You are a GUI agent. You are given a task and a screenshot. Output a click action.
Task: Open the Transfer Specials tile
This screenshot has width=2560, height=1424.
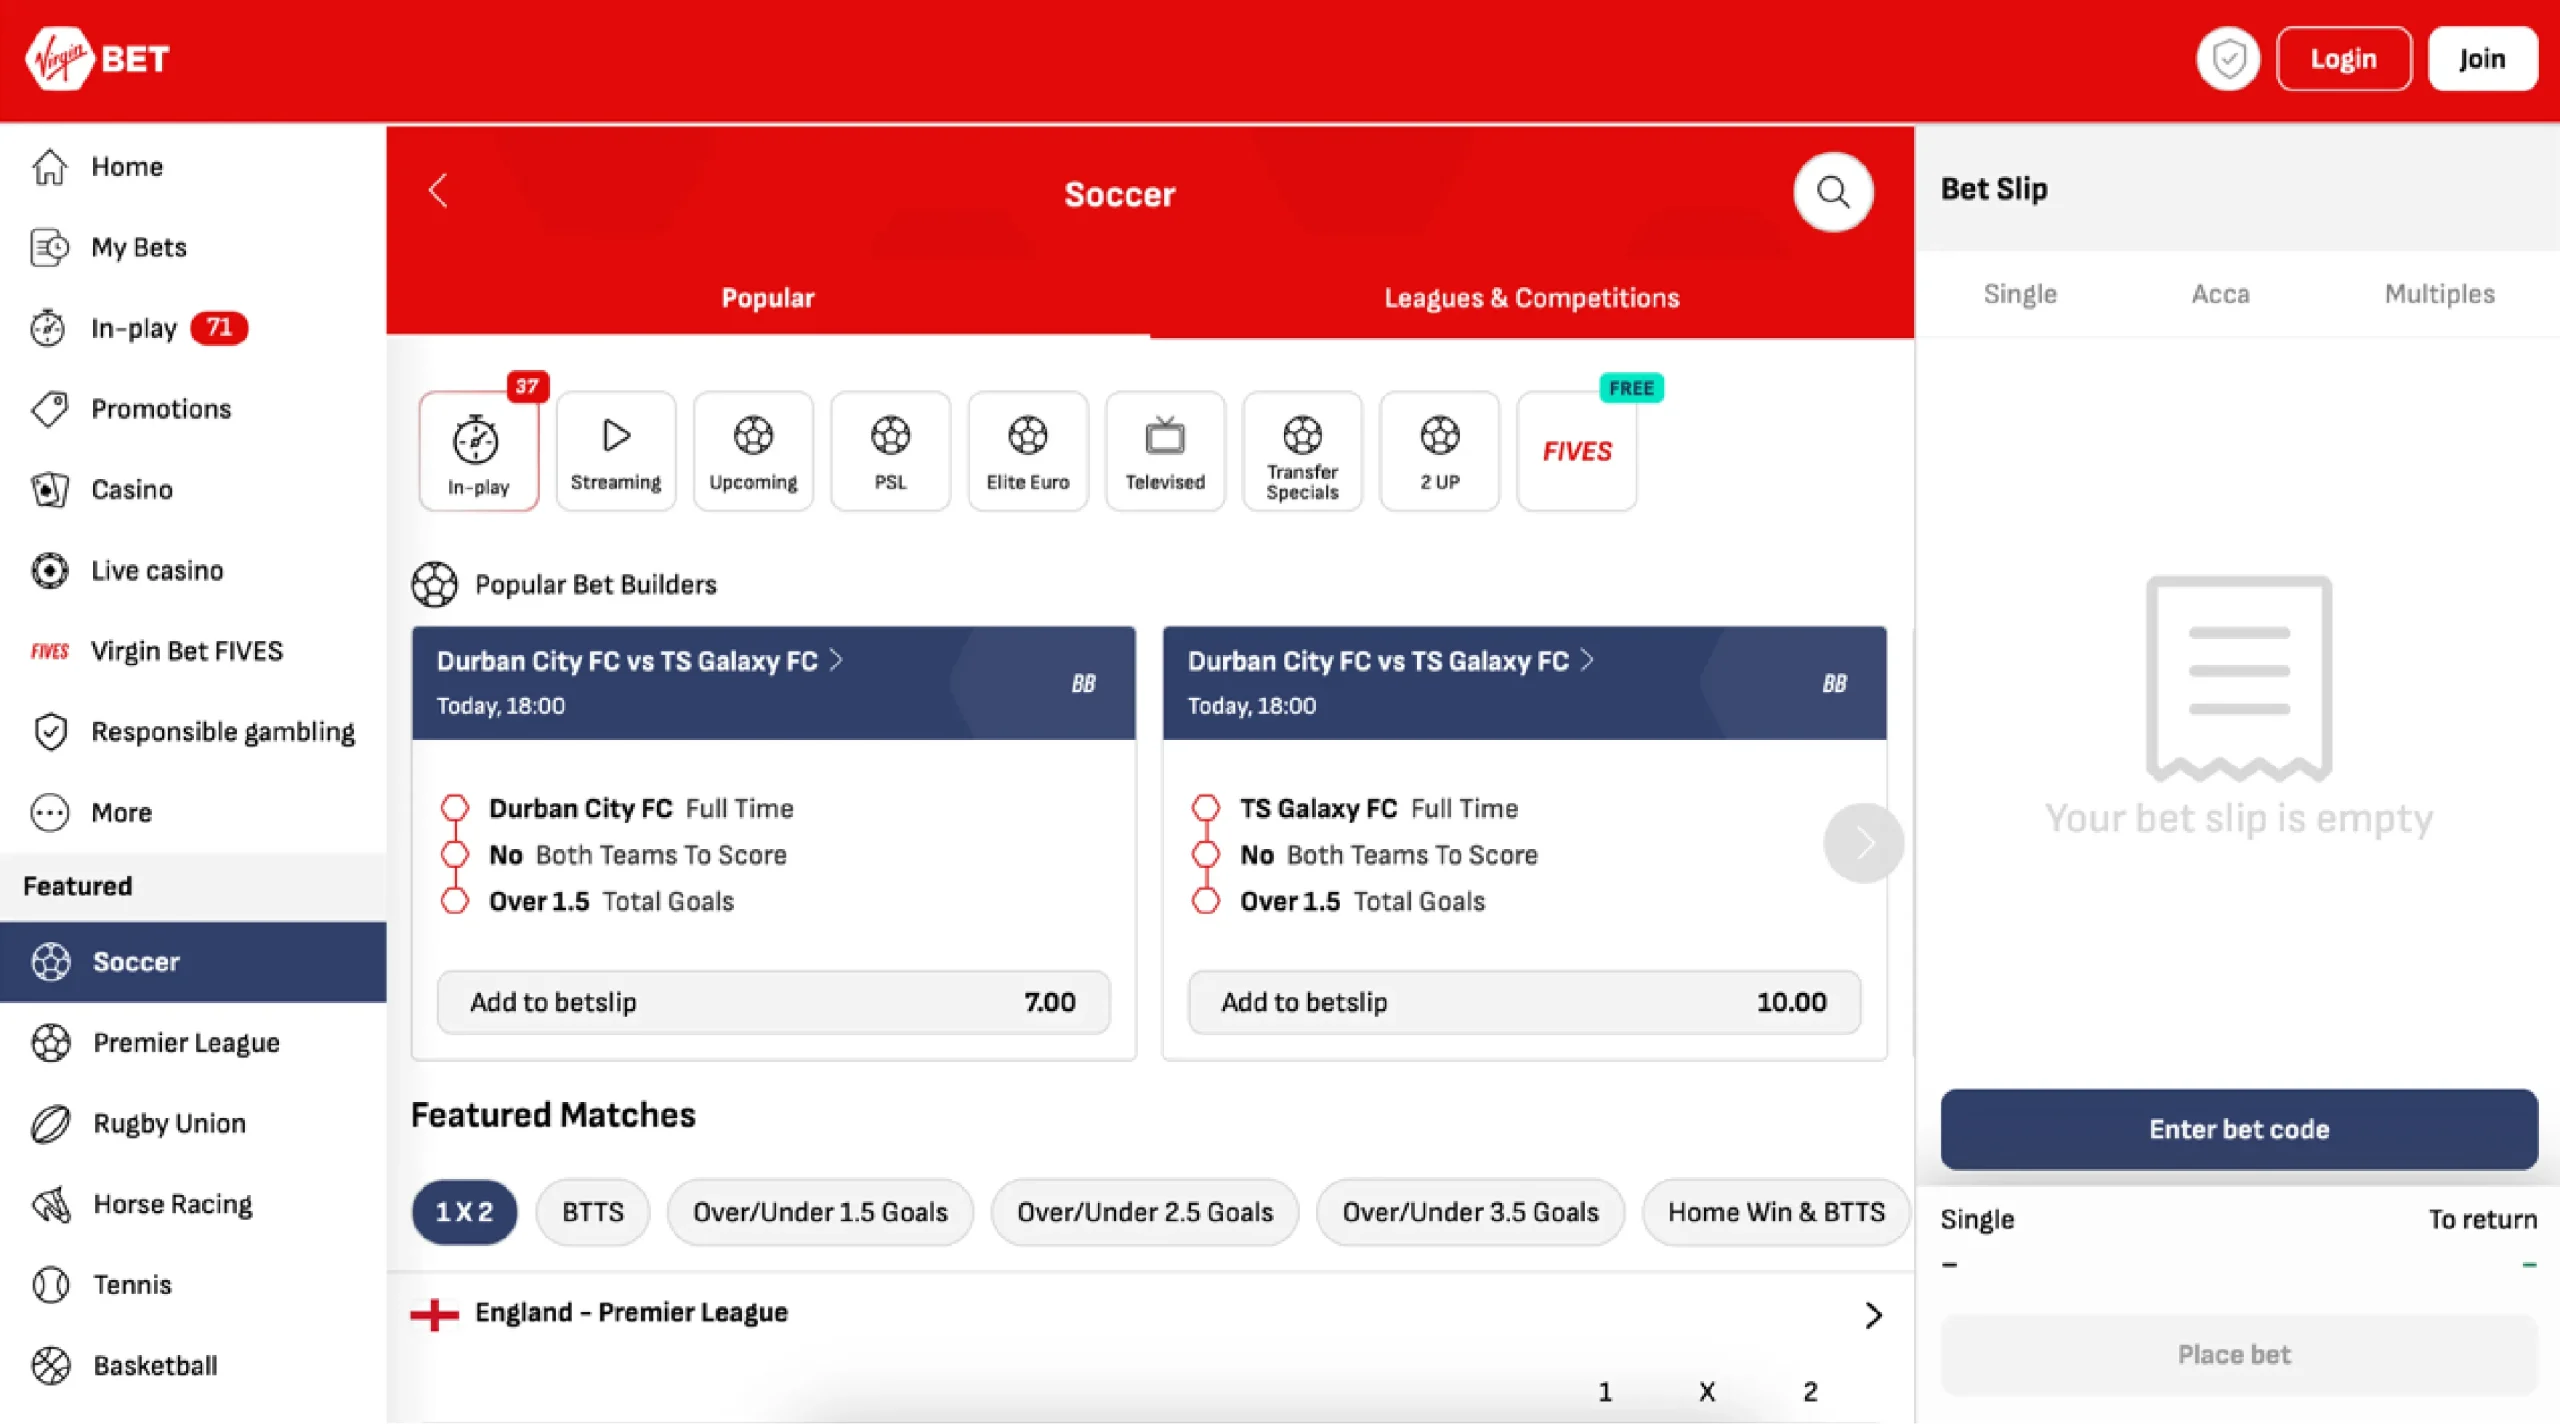click(x=1302, y=452)
